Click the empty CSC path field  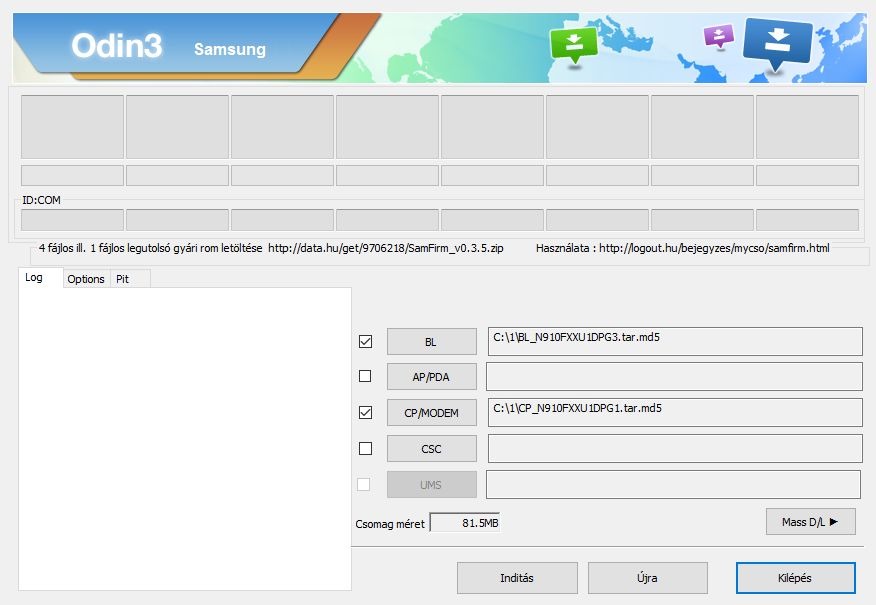[x=675, y=449]
